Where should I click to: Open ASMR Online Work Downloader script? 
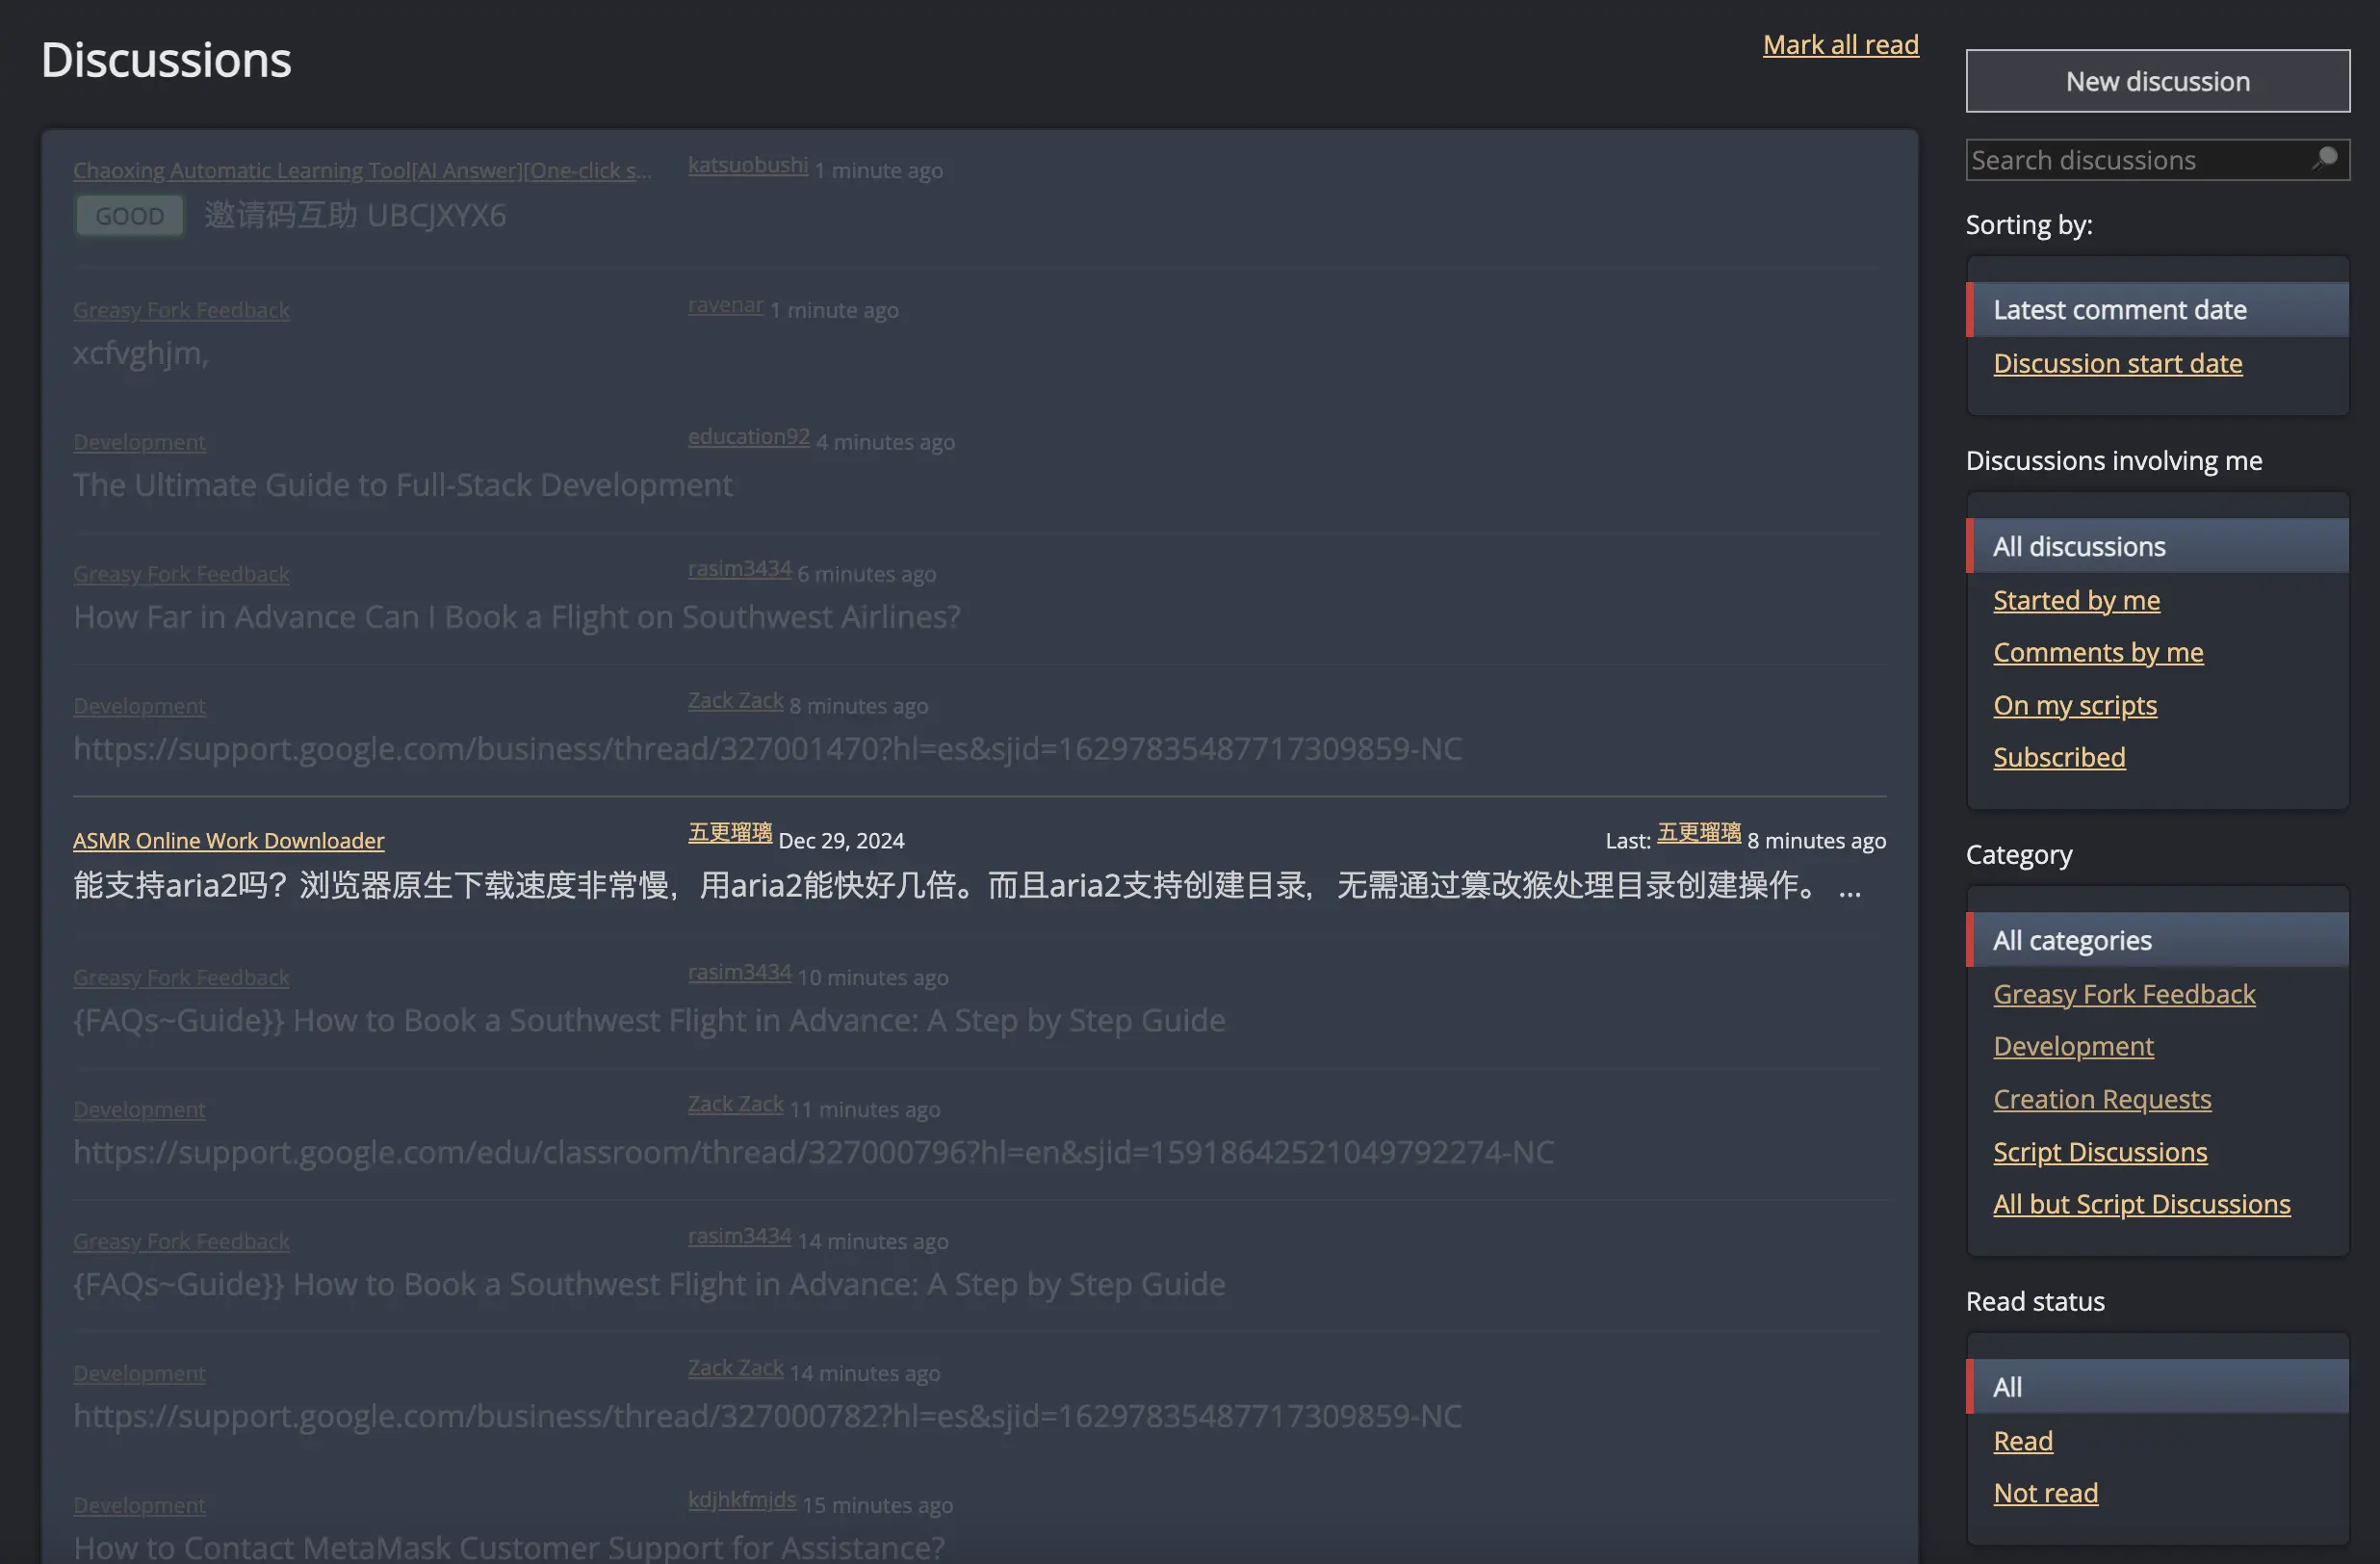228,841
